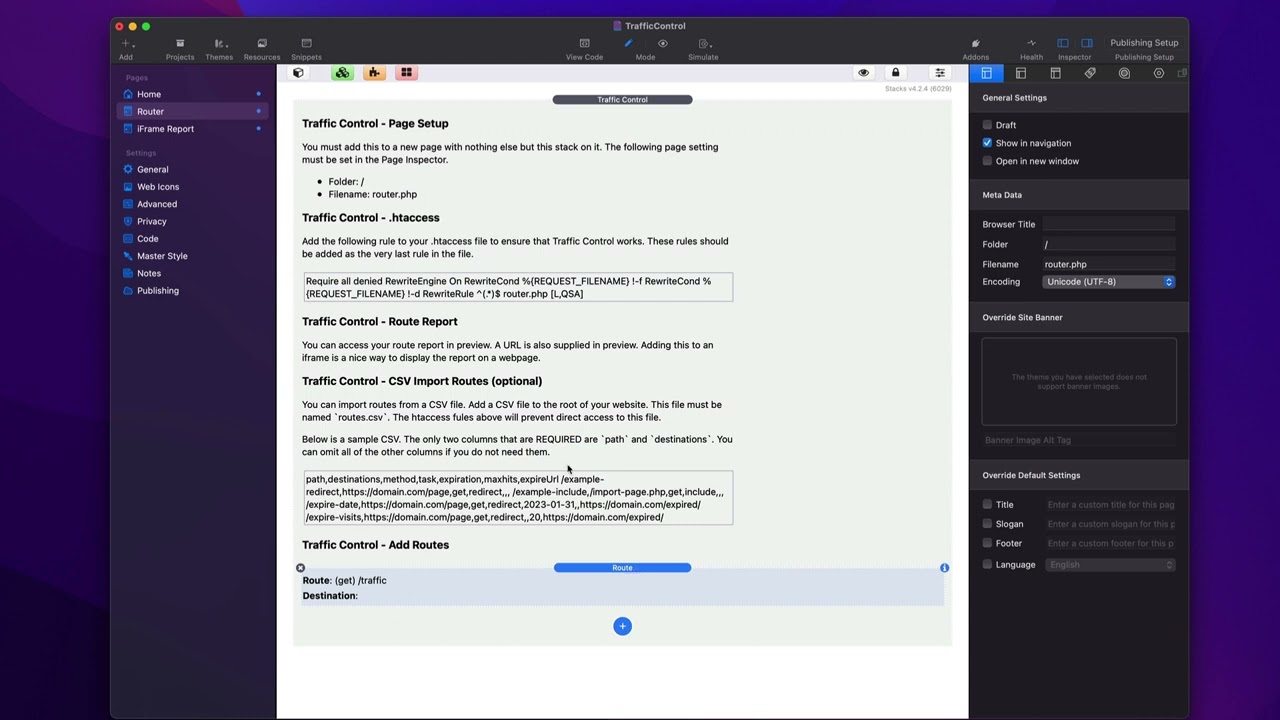The image size is (1280, 720).
Task: Click the Browser Title field
Action: coord(1109,224)
